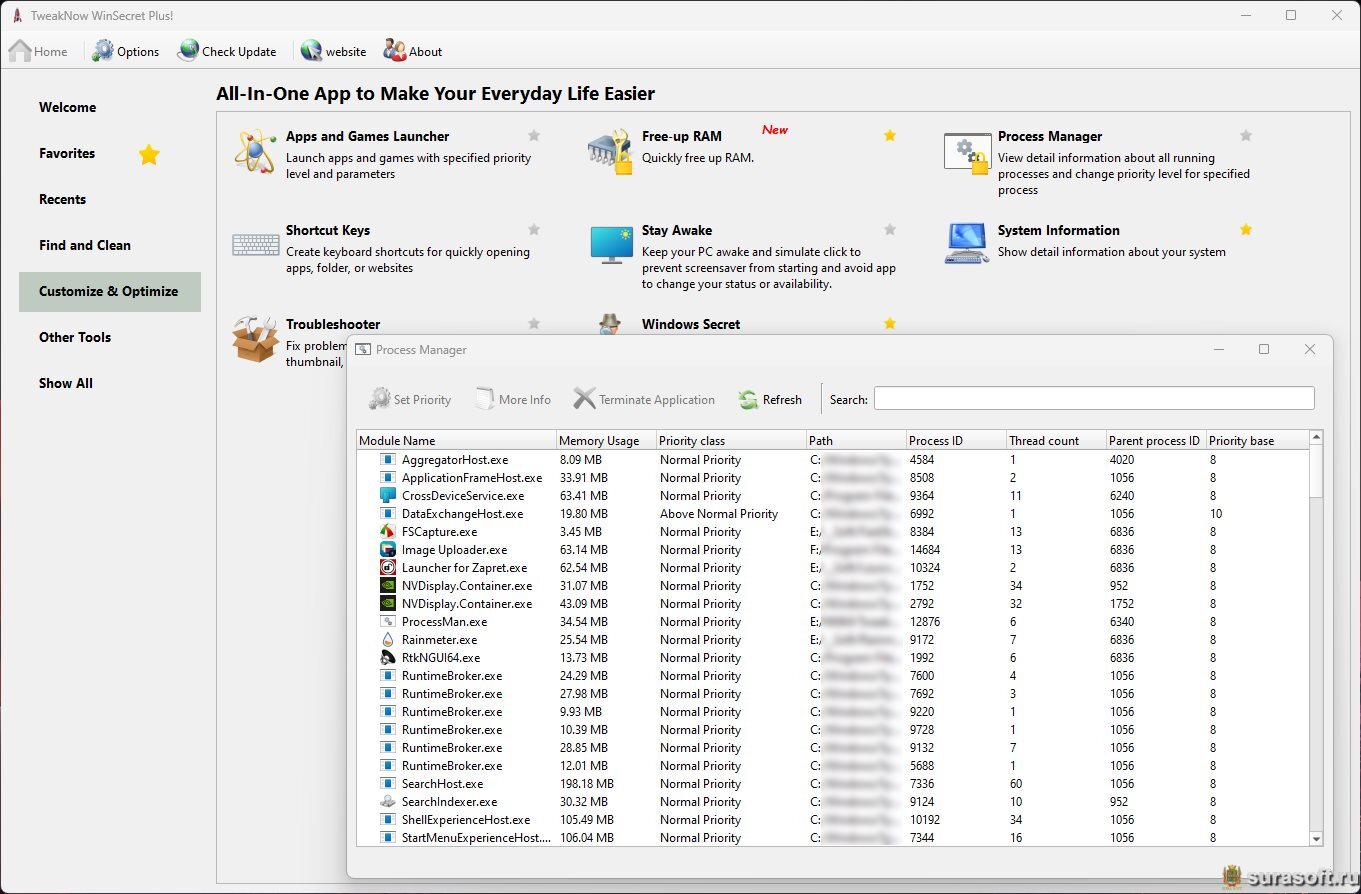This screenshot has height=894, width=1361.
Task: Open Find and Clean sidebar tab
Action: (x=109, y=245)
